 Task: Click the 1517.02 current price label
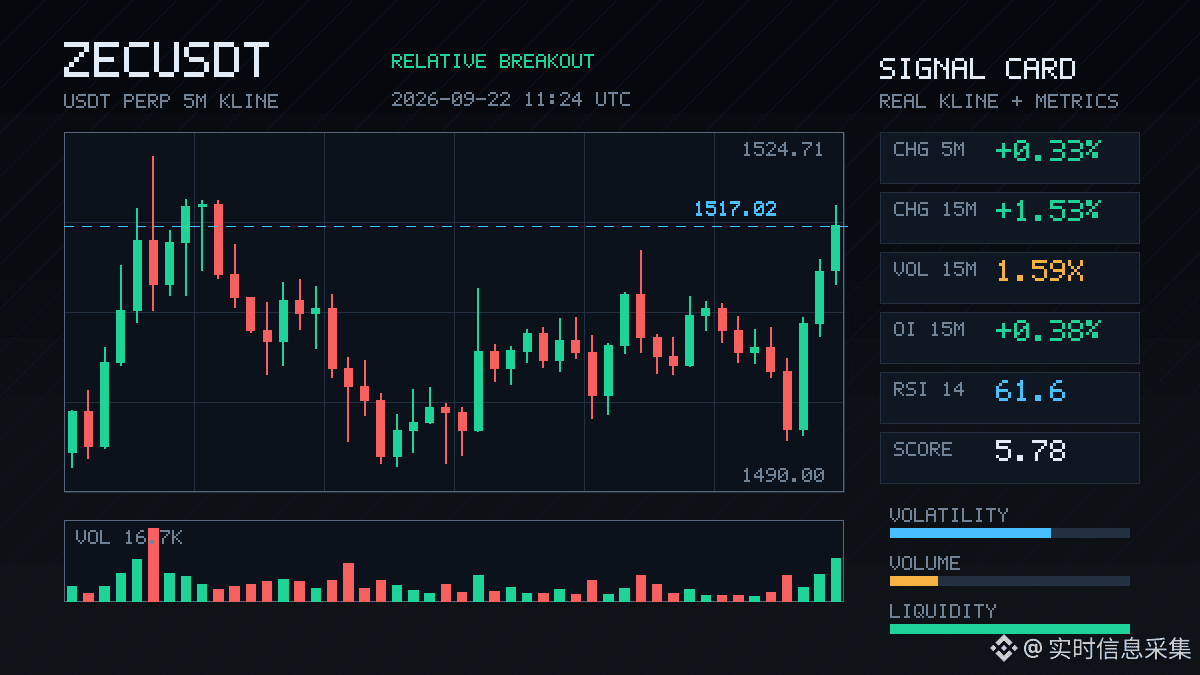click(x=735, y=209)
